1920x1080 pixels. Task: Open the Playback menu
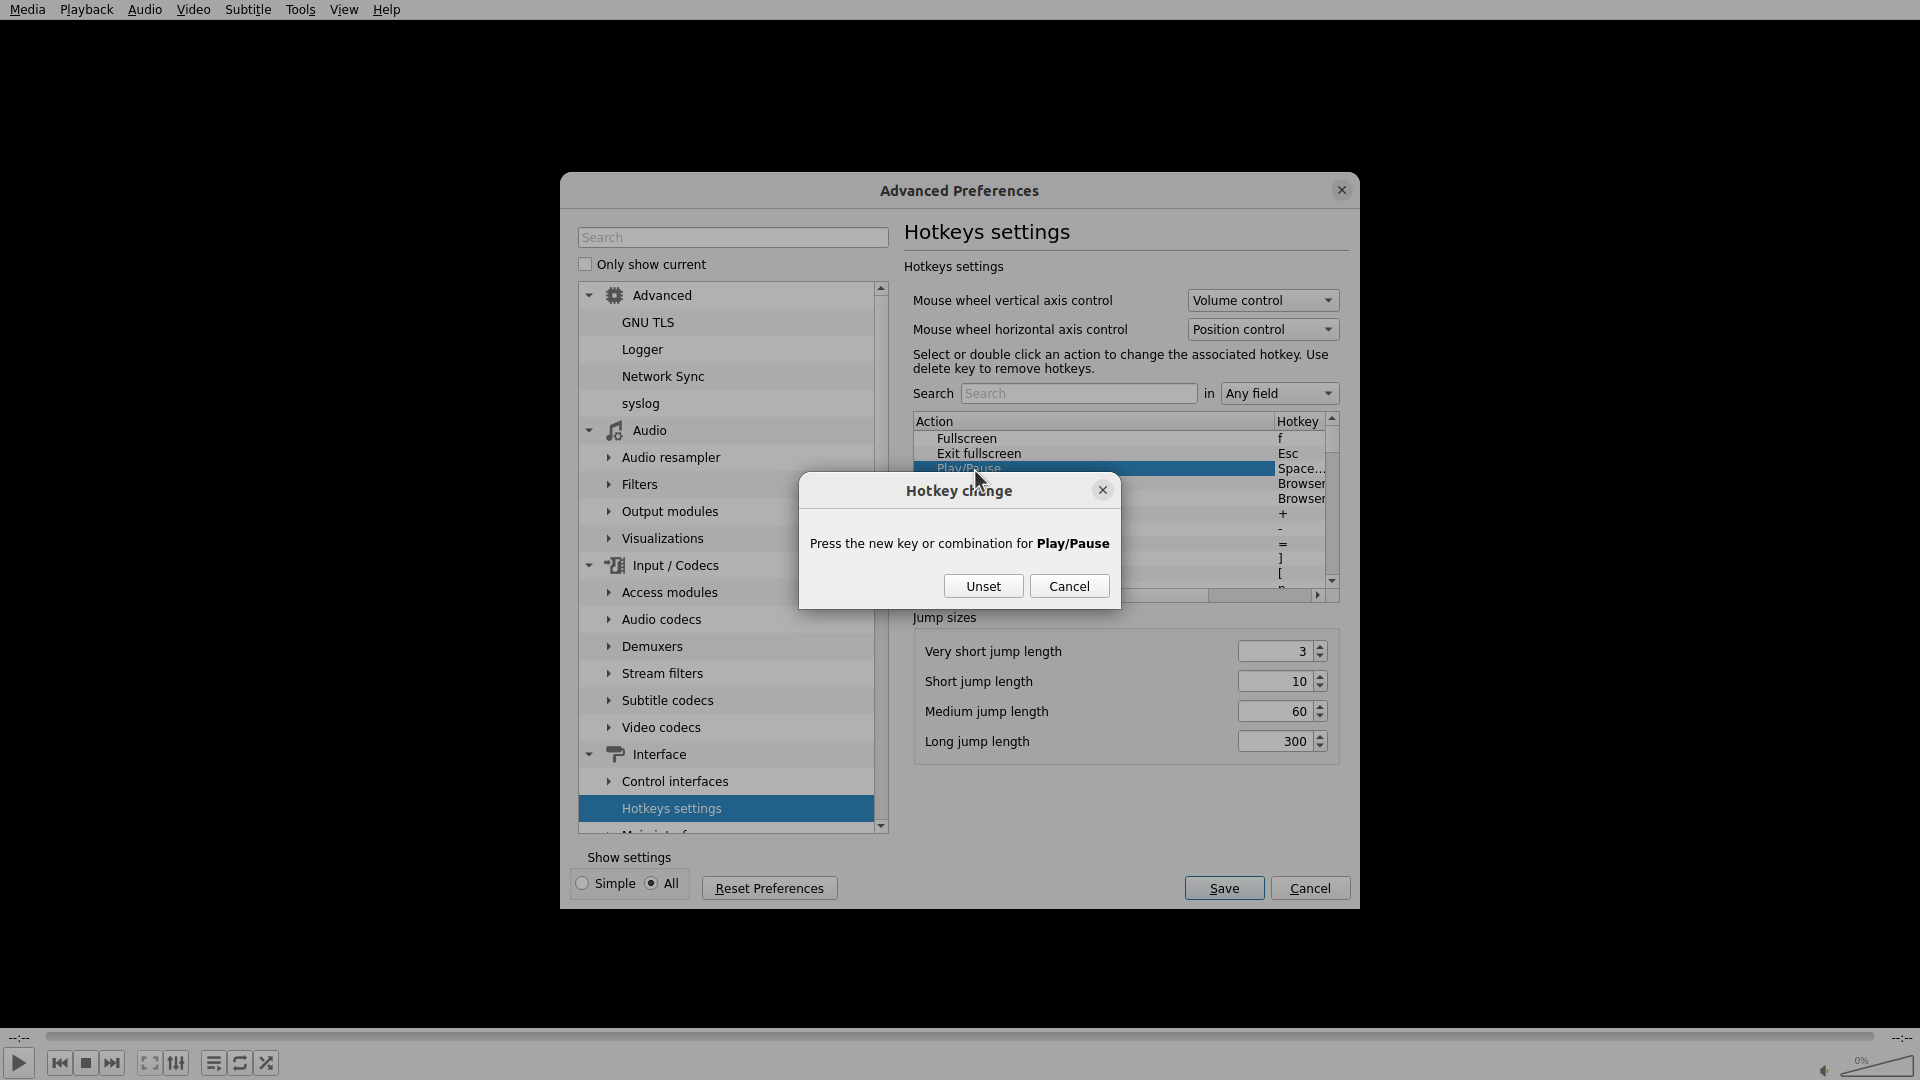(86, 10)
